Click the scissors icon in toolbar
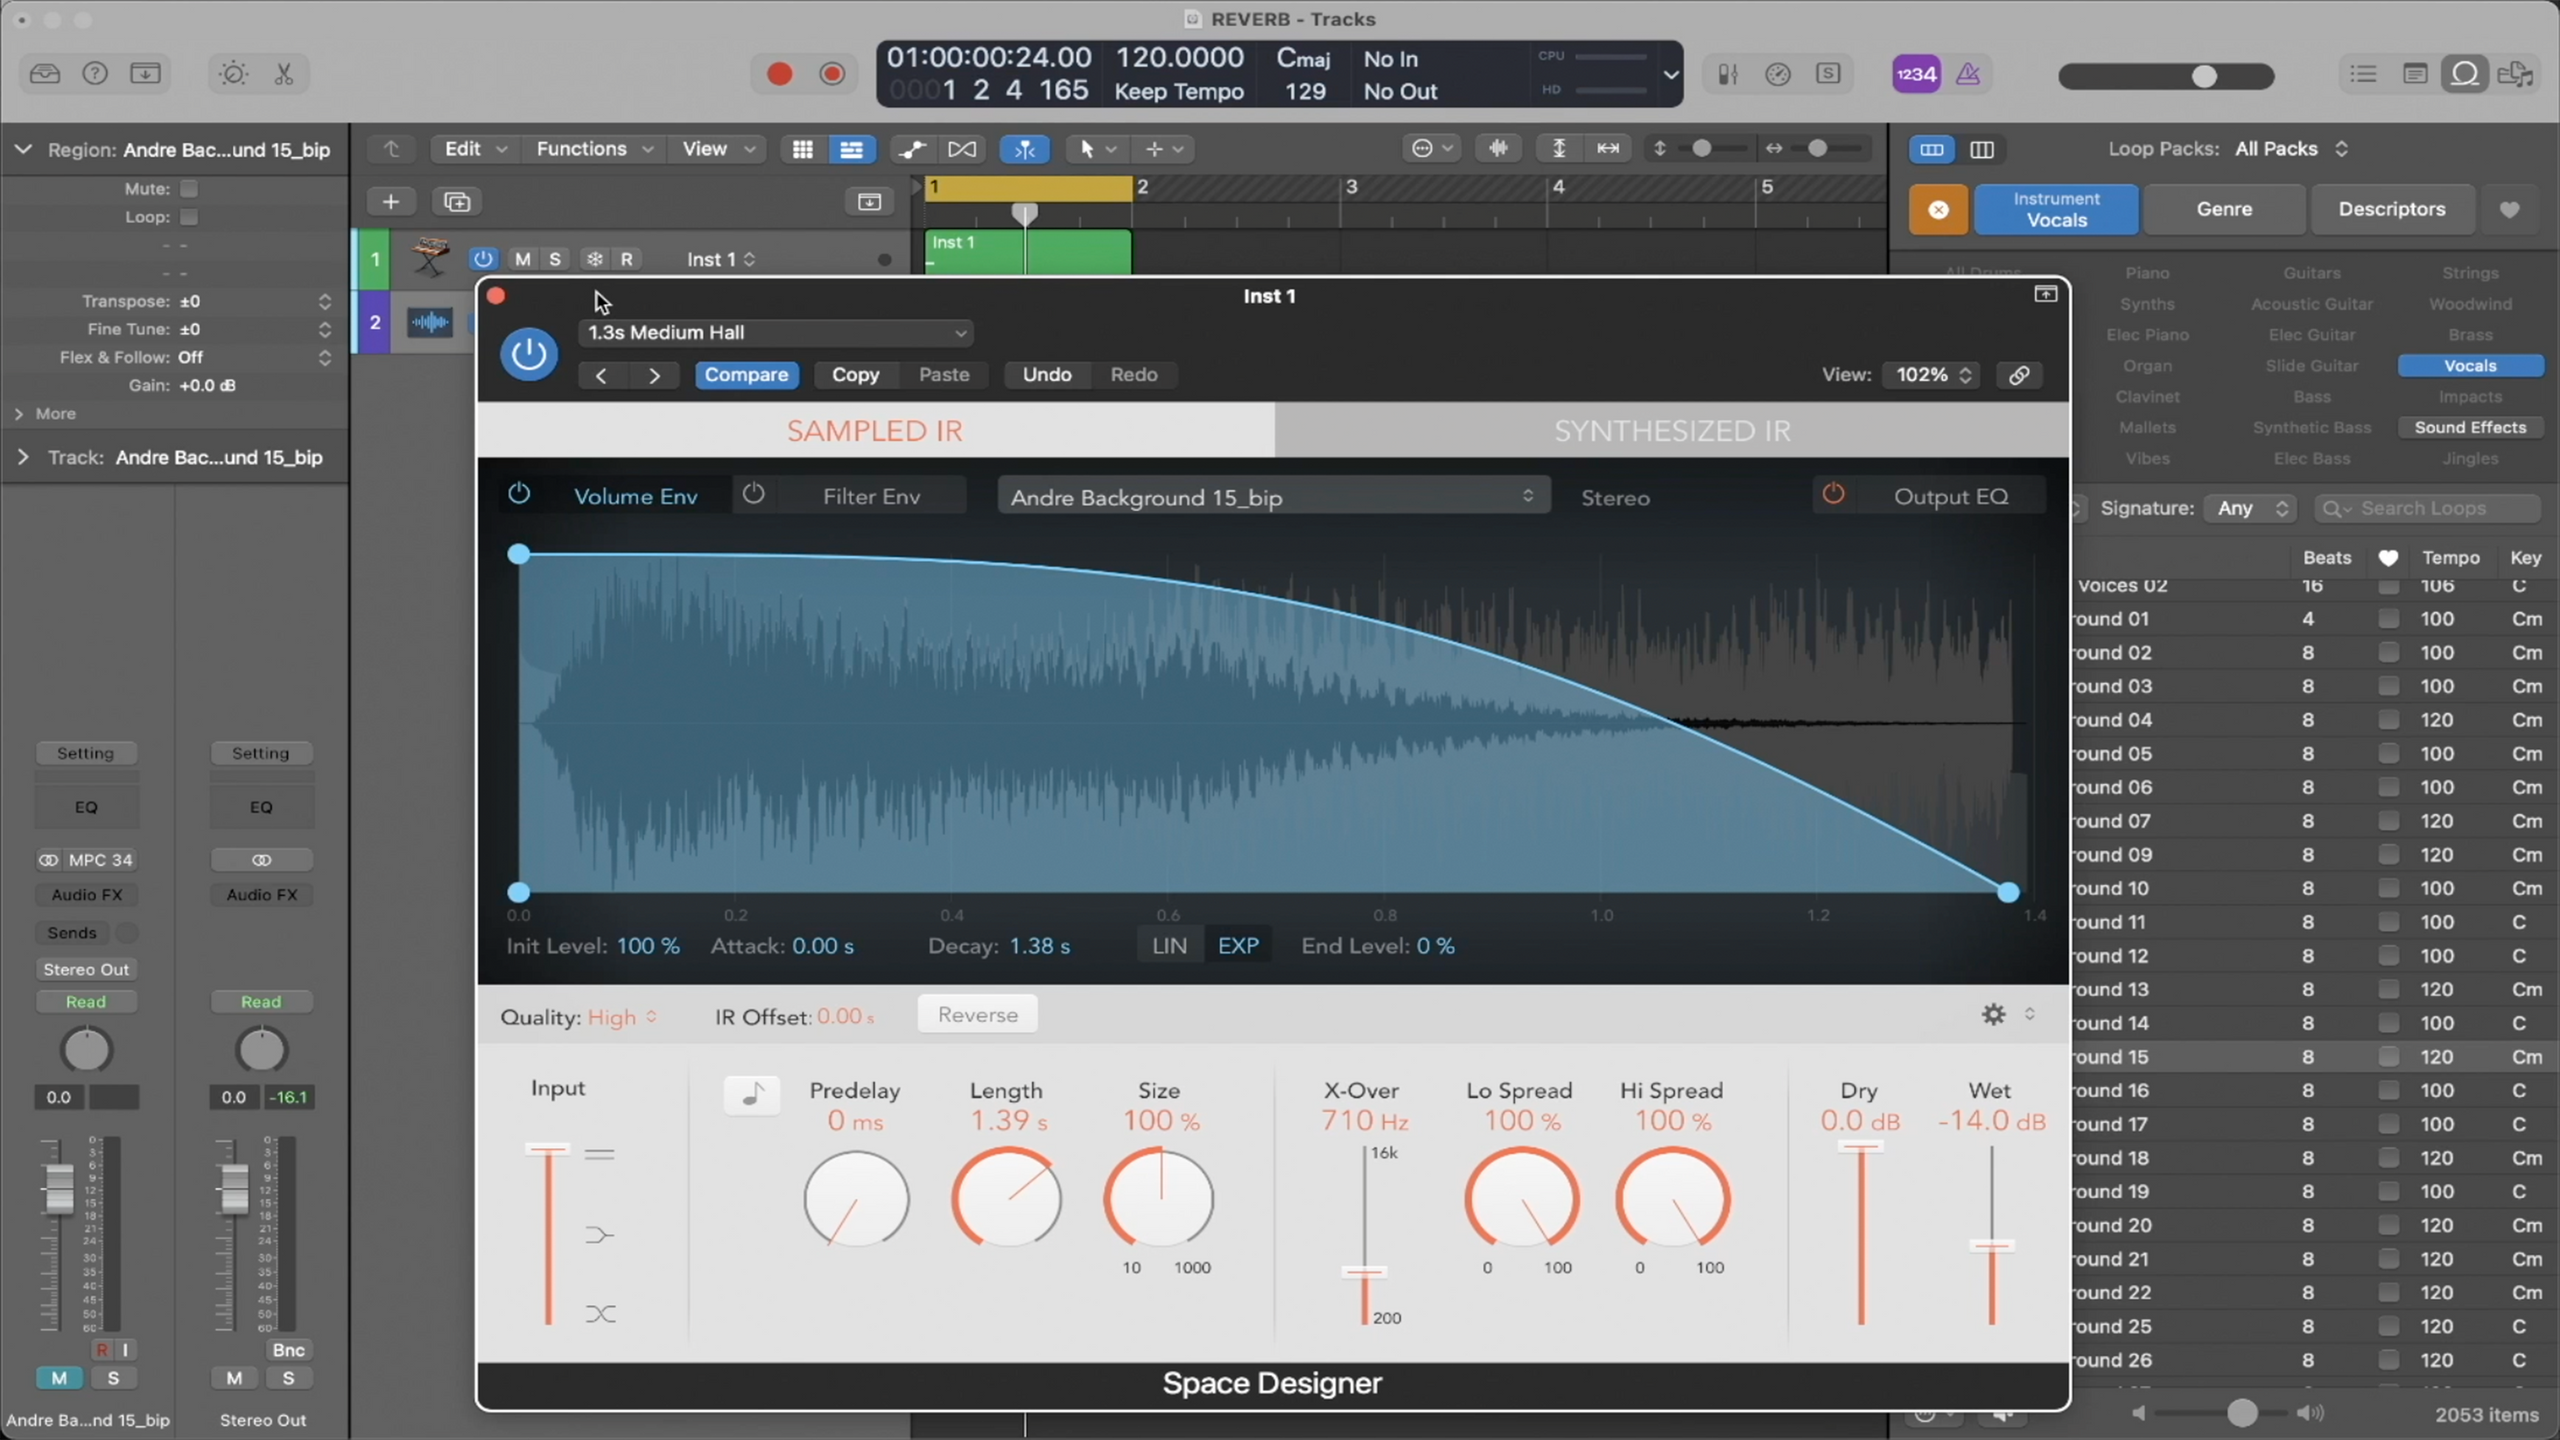 pyautogui.click(x=284, y=74)
